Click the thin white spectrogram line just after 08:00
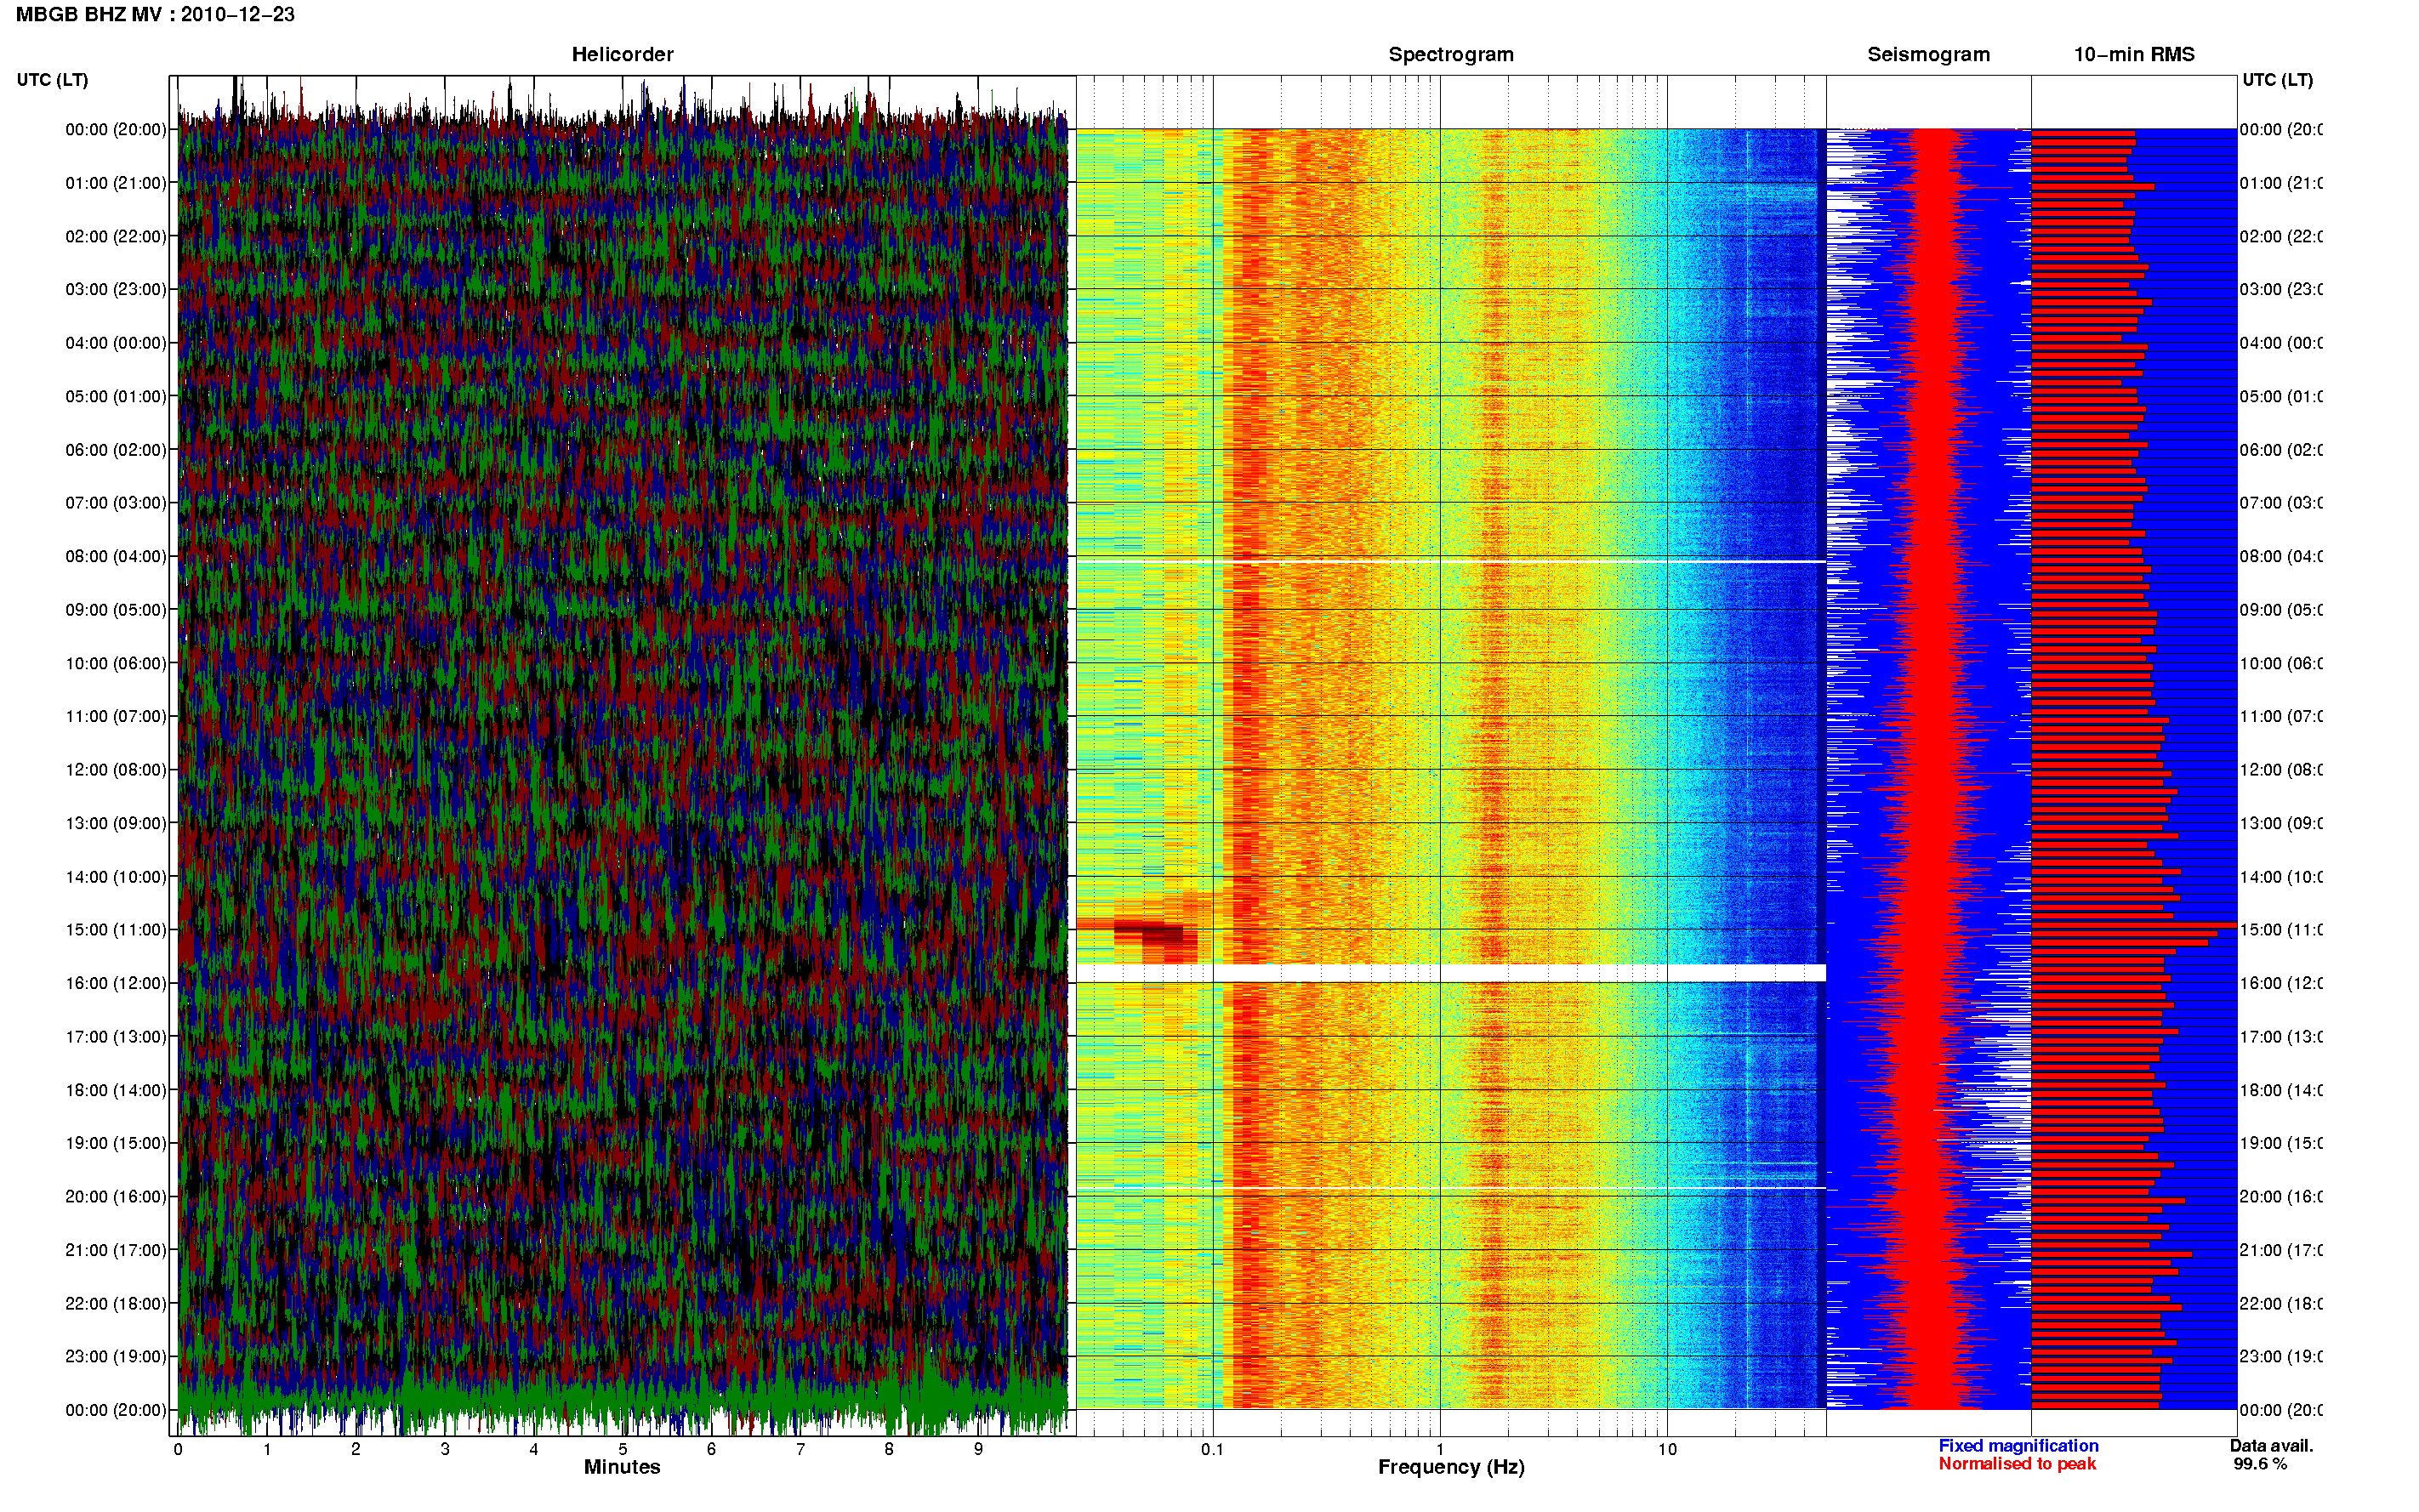The image size is (2419, 1512). (1450, 562)
